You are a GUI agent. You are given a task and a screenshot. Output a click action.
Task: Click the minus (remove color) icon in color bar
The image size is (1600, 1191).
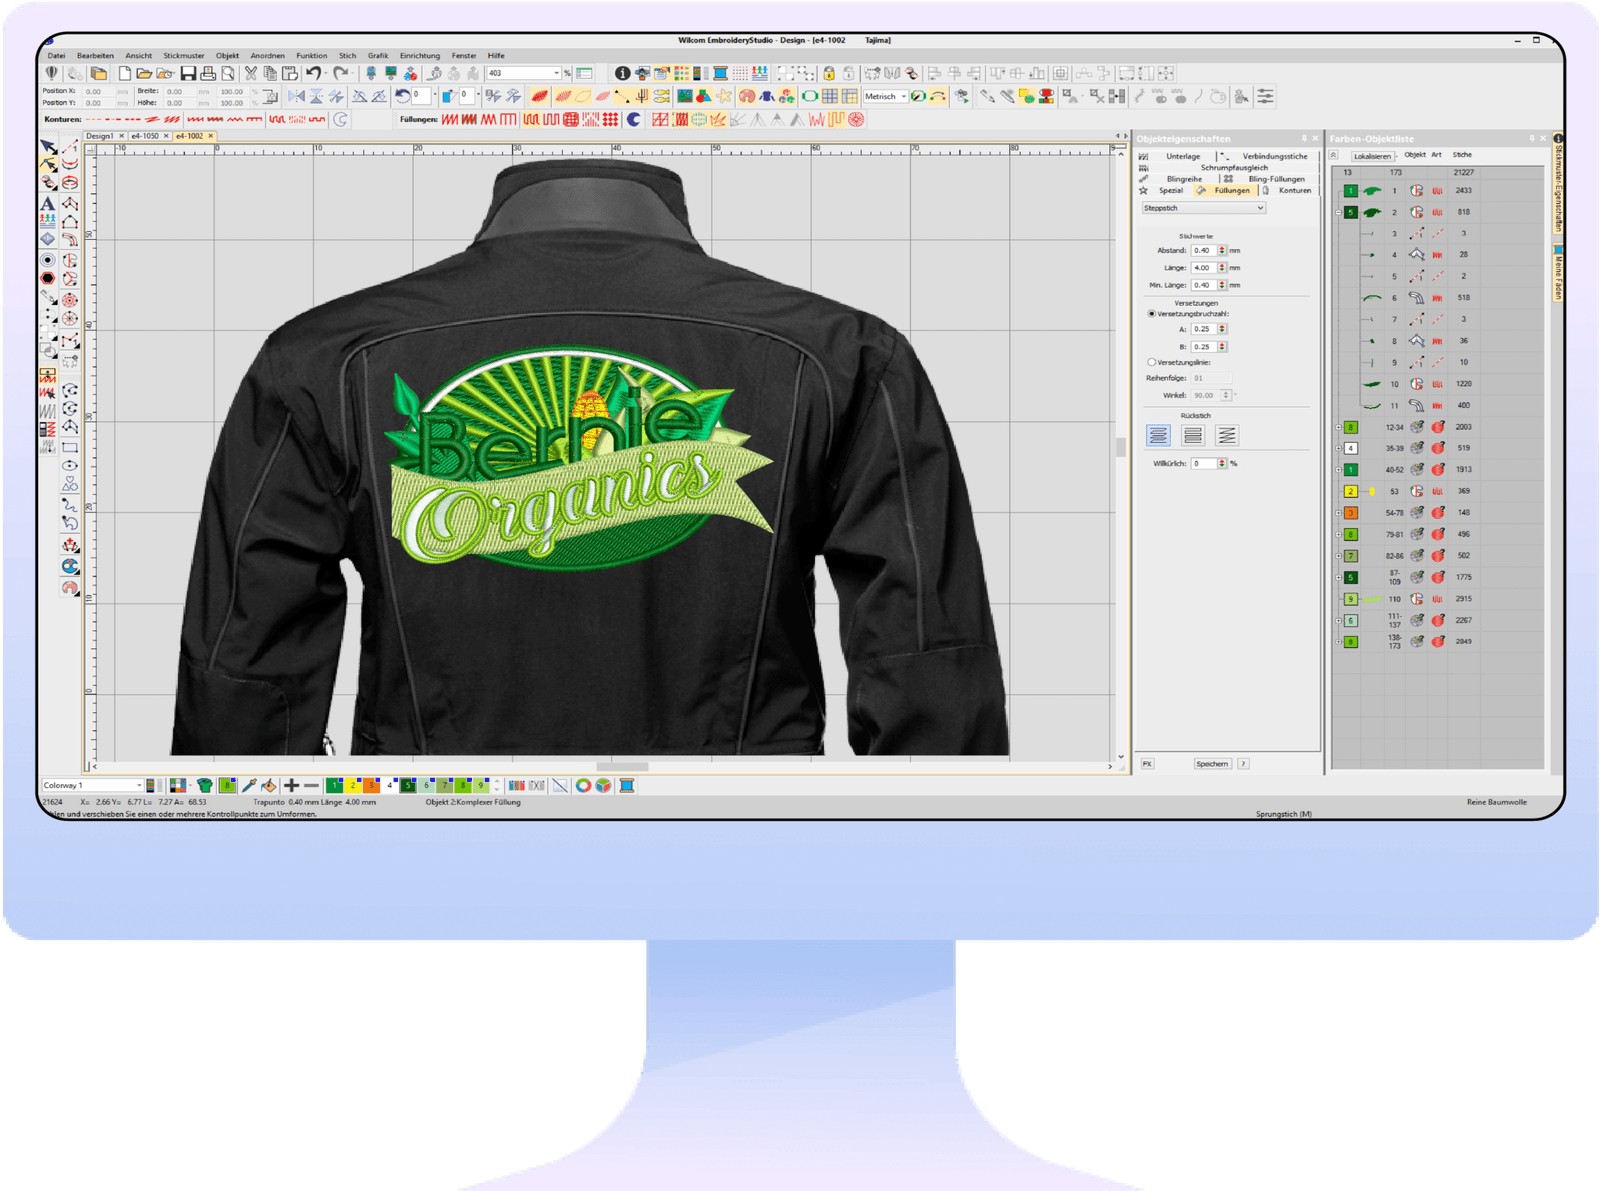(311, 785)
